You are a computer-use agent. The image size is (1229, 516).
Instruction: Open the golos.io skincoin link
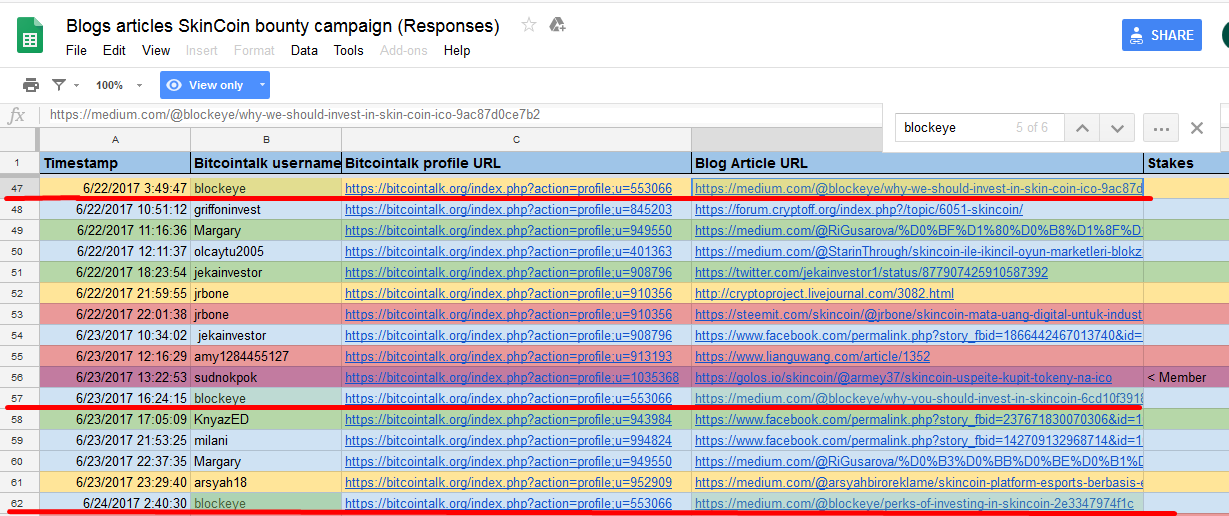click(903, 378)
